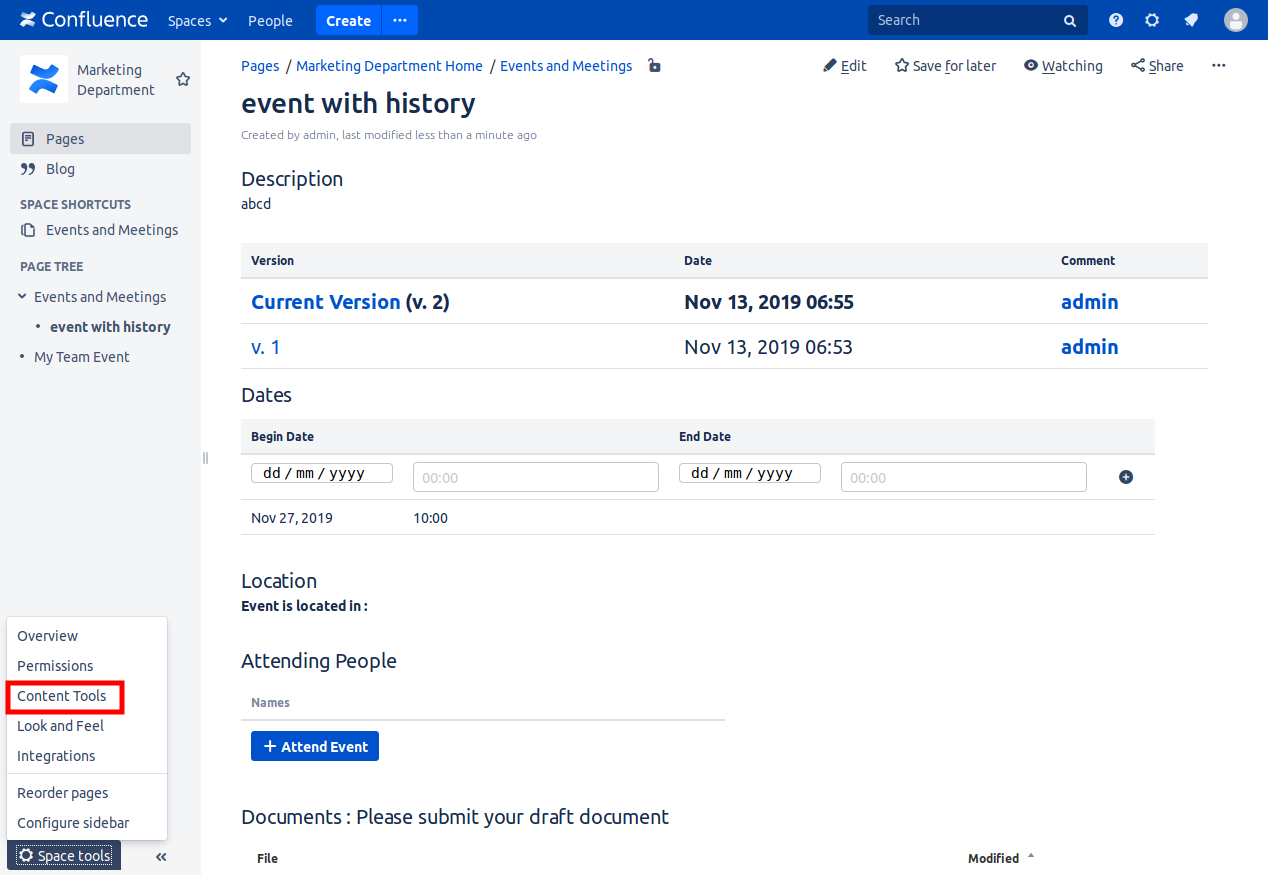The width and height of the screenshot is (1268, 875).
Task: Open the v. 1 version link
Action: pyautogui.click(x=266, y=347)
